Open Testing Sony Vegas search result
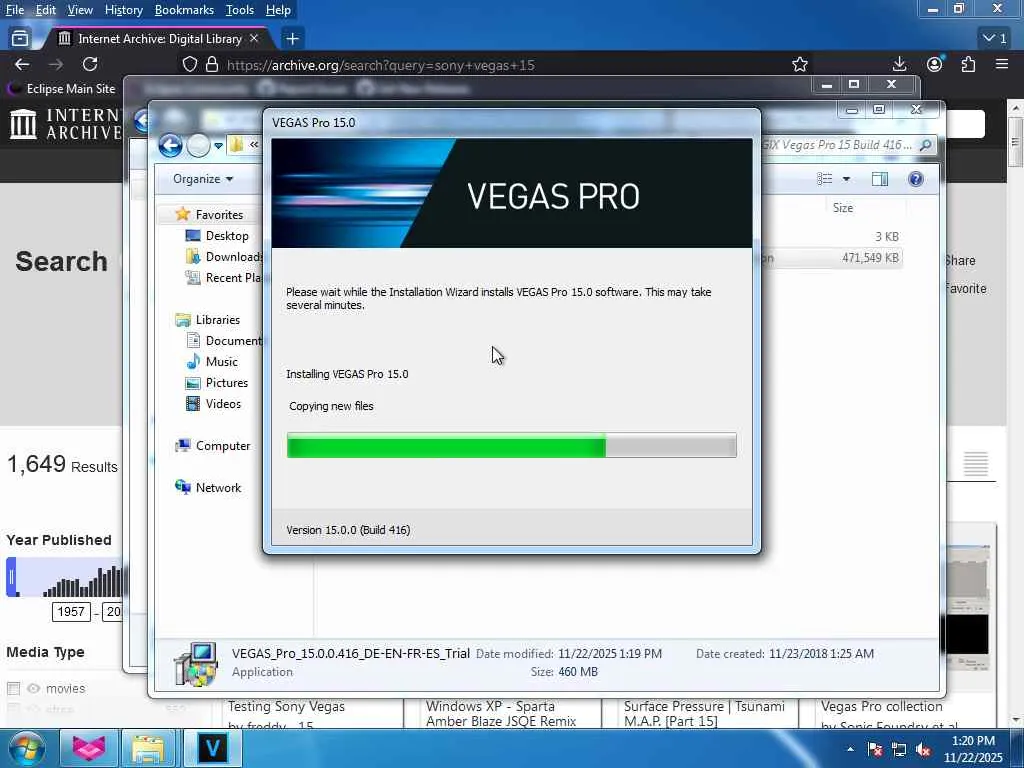The height and width of the screenshot is (768, 1024). tap(286, 707)
